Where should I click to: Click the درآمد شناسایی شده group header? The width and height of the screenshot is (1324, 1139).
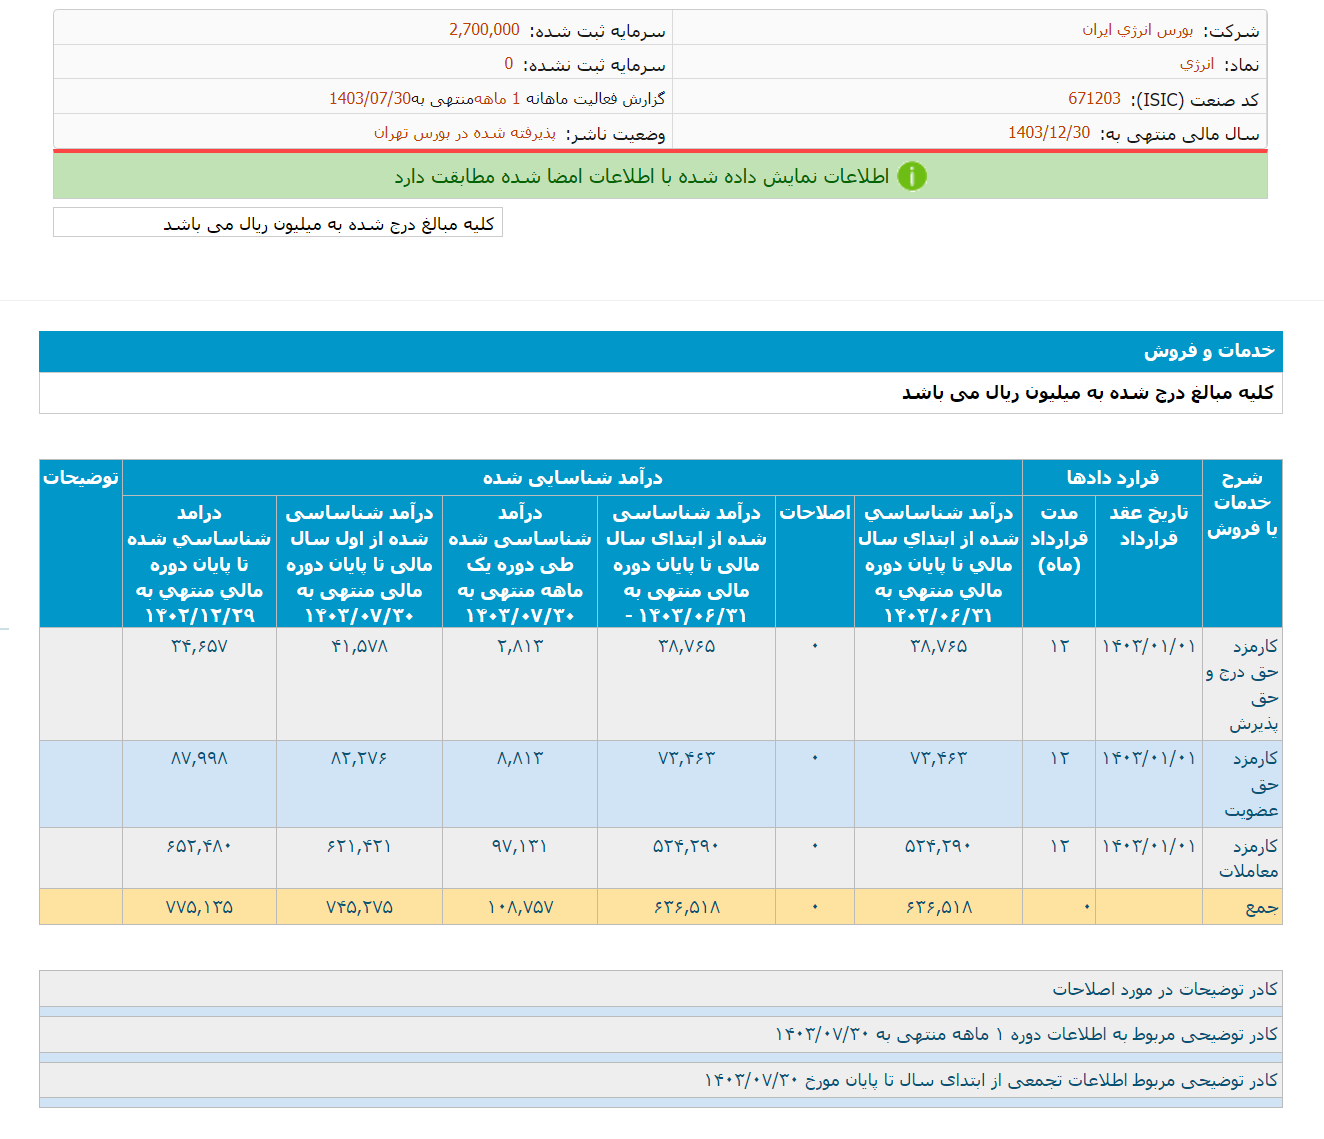(x=573, y=477)
